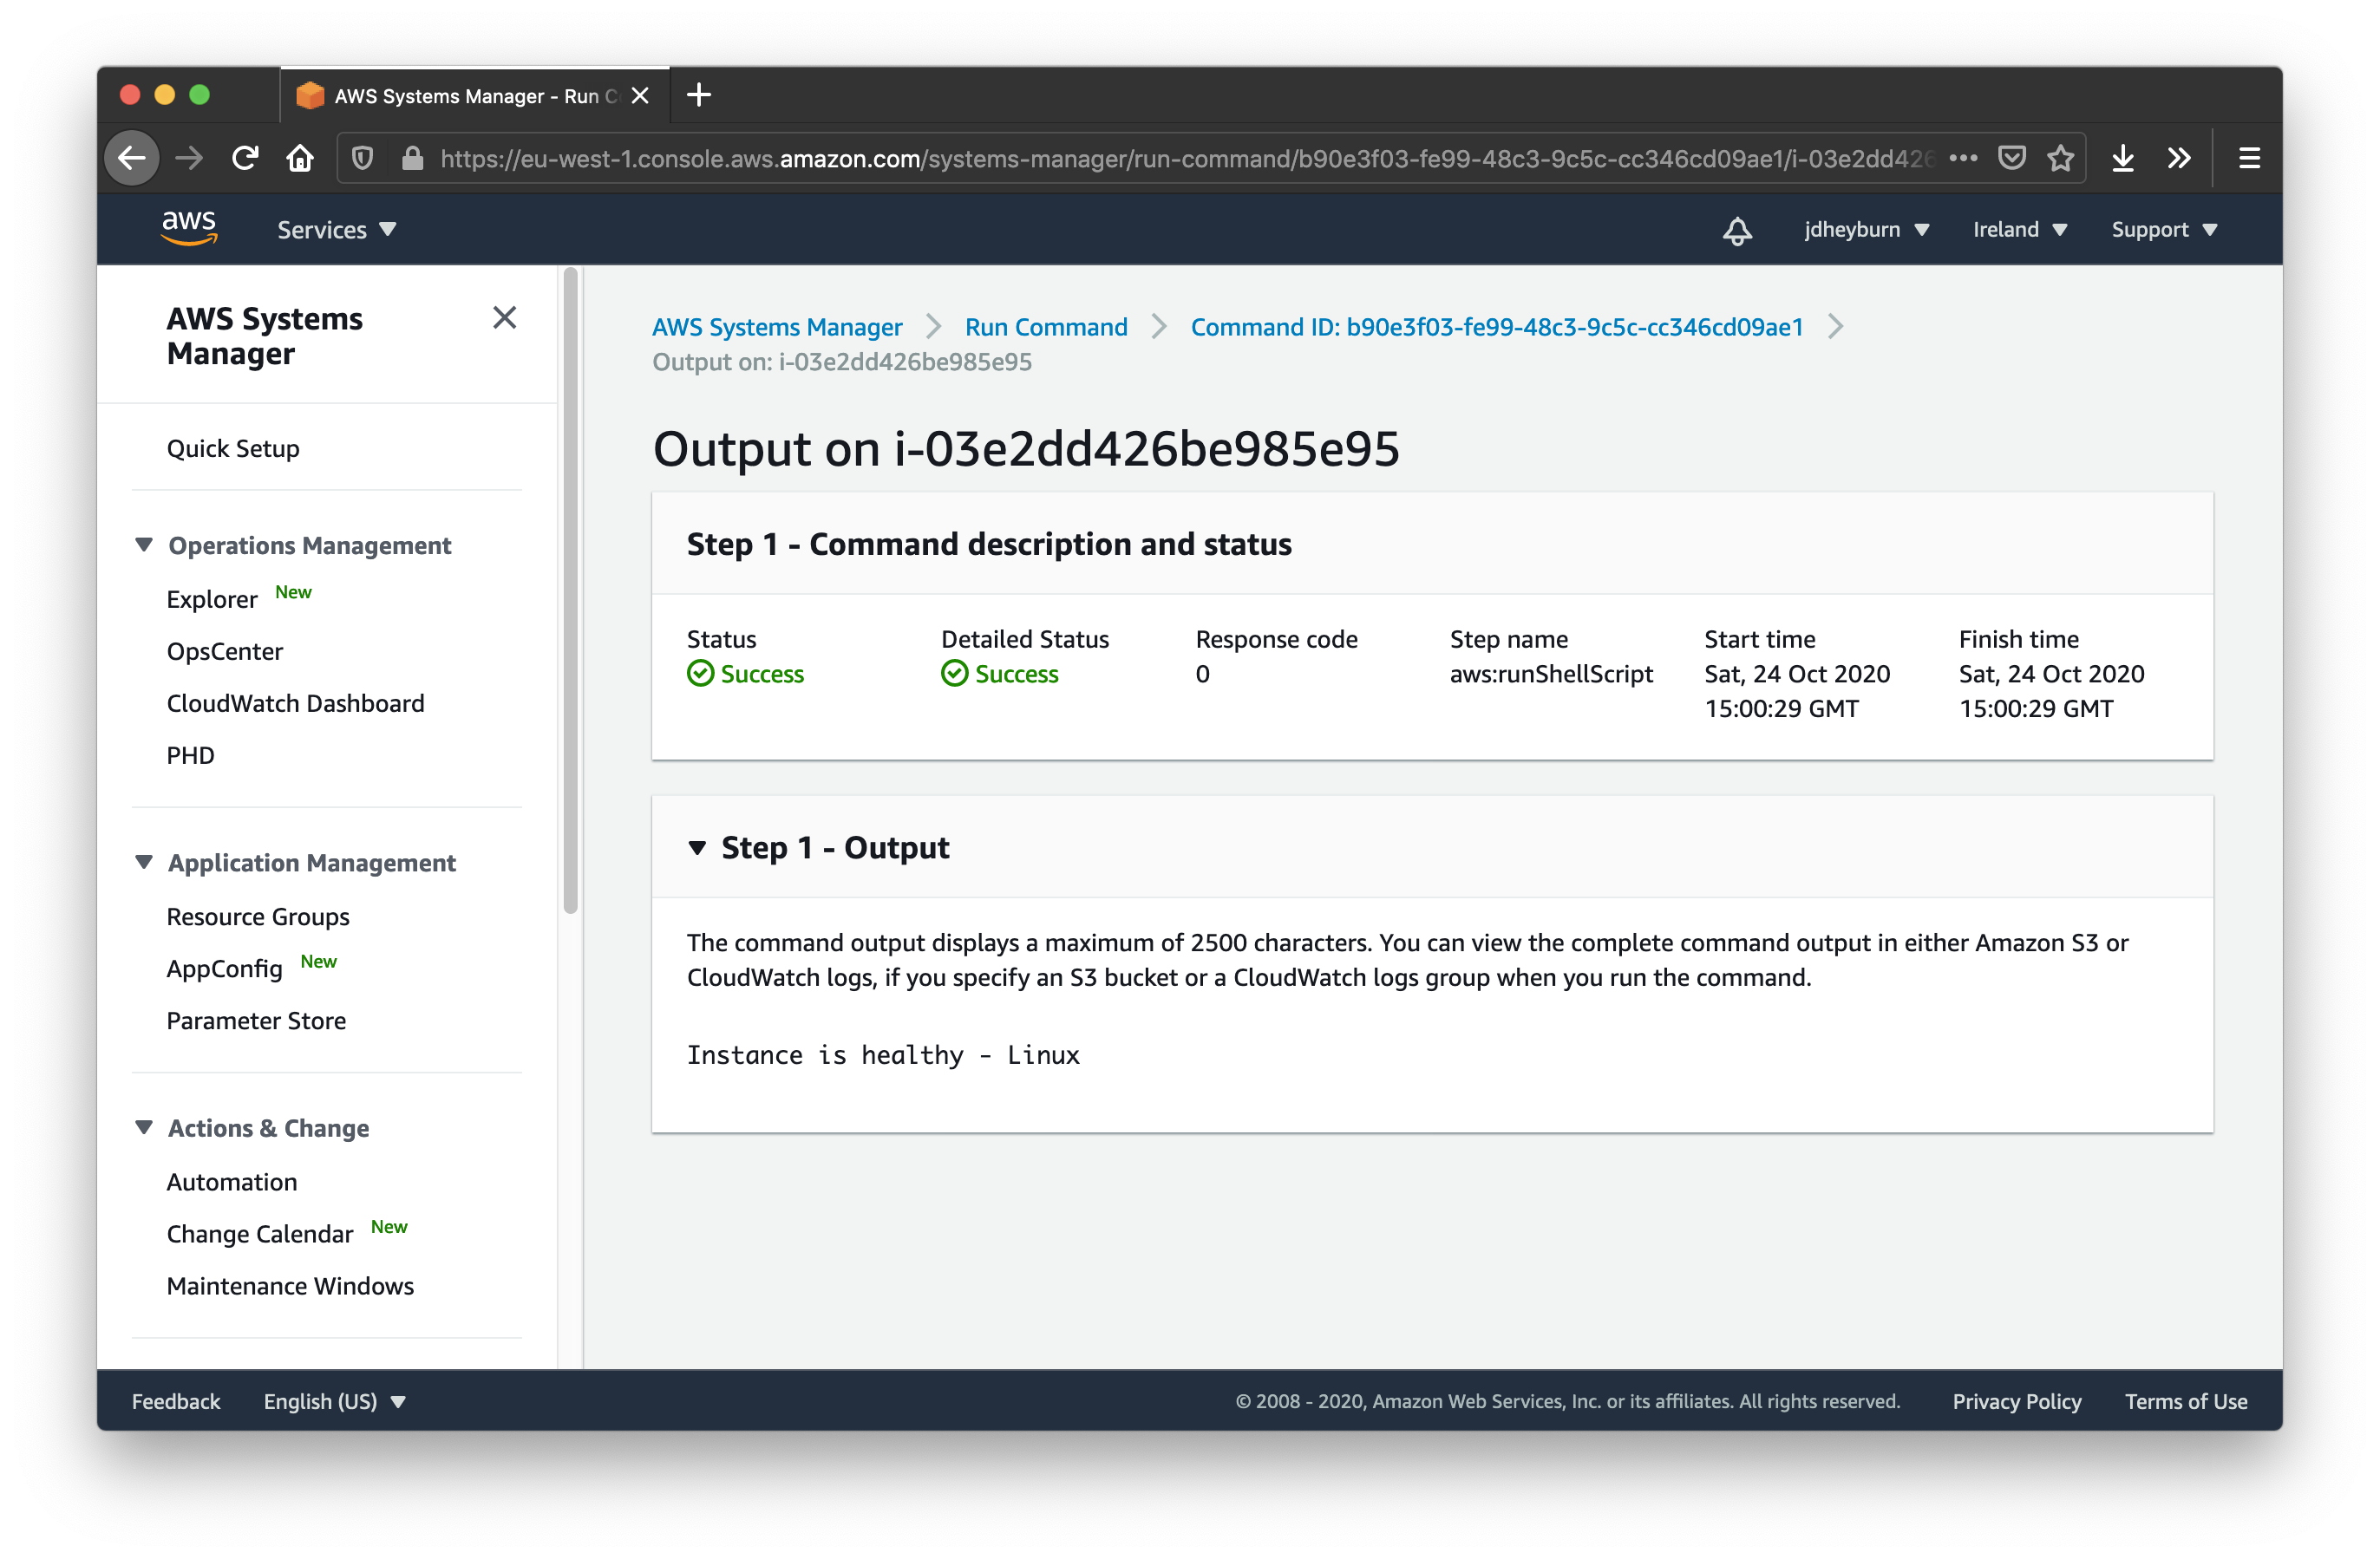Screen dimensions: 2380x1559
Task: Click the AWS Systems Manager sidebar title
Action: [x=264, y=336]
